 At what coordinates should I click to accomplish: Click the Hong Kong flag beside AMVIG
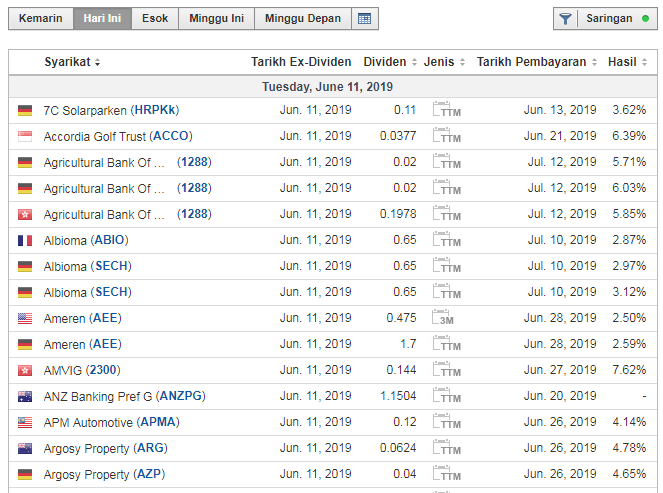point(25,371)
